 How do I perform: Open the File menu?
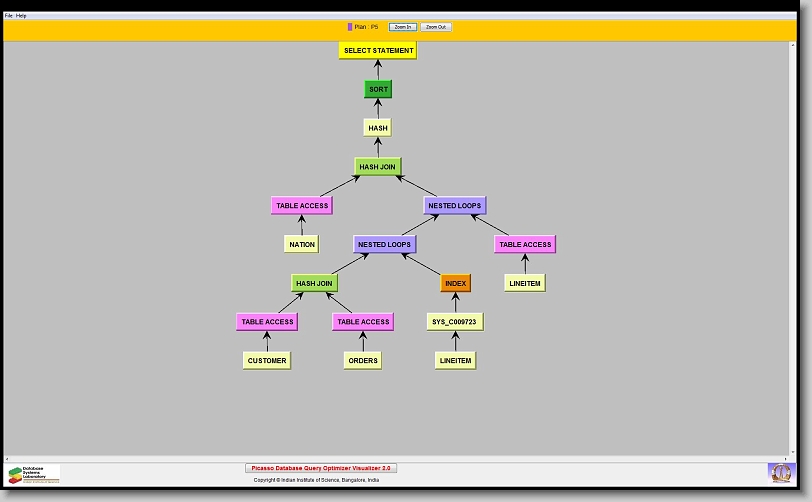pos(9,16)
